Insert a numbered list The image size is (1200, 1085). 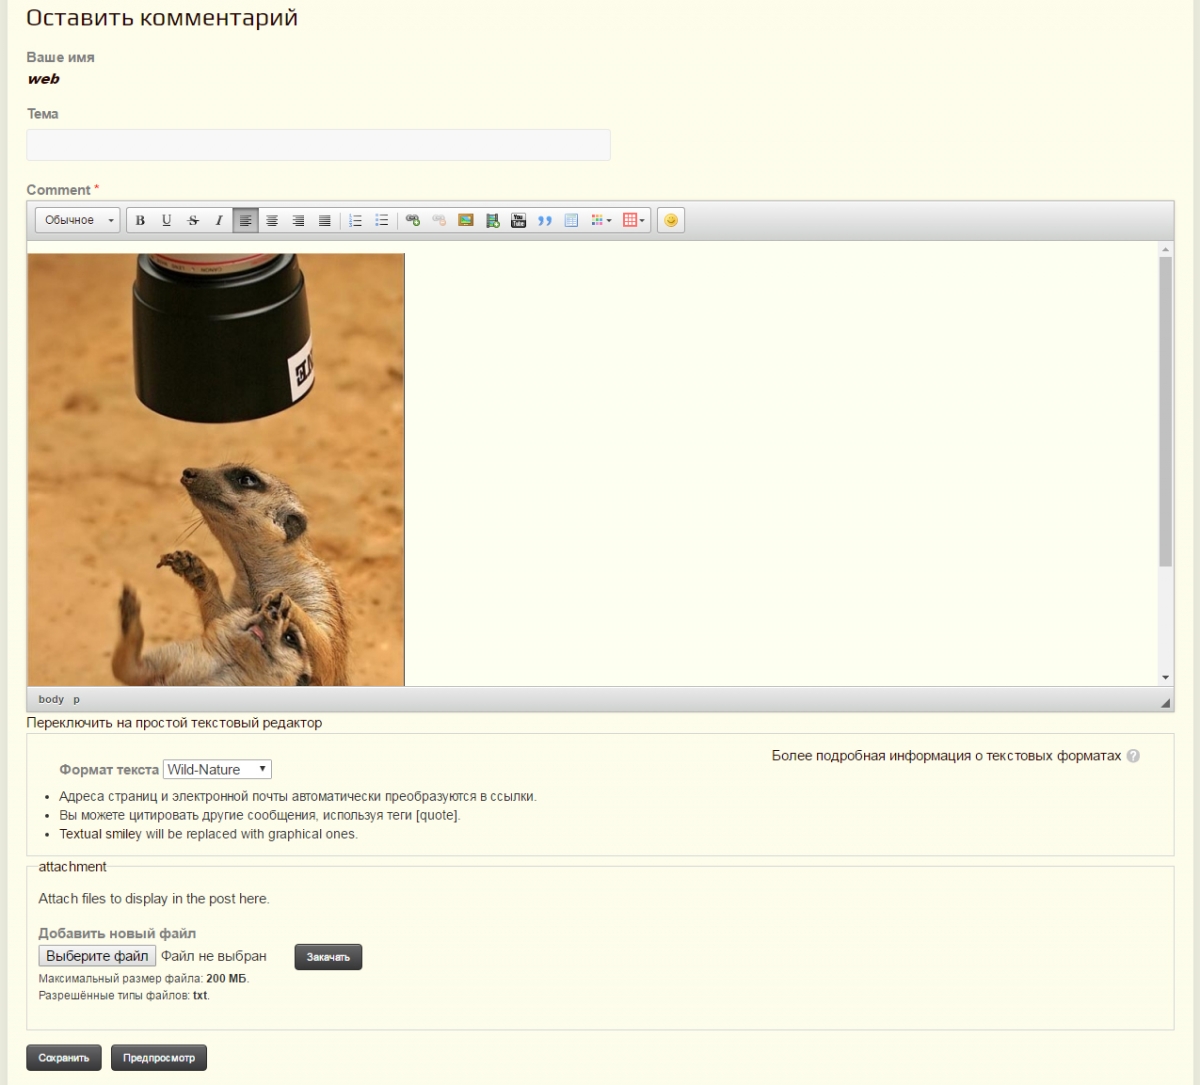(355, 220)
